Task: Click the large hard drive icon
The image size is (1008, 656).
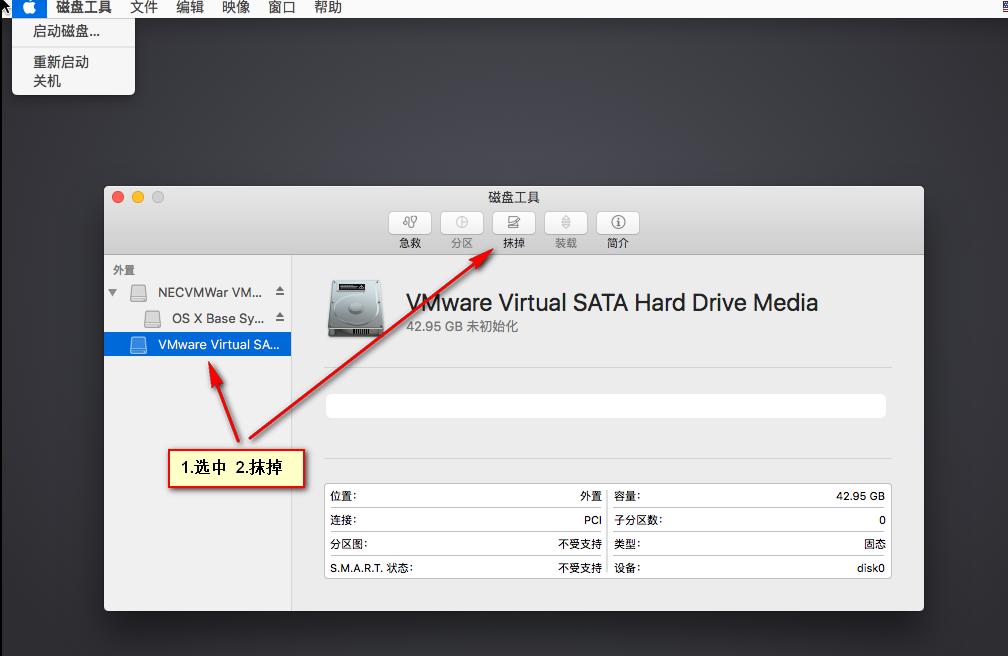Action: click(x=356, y=308)
